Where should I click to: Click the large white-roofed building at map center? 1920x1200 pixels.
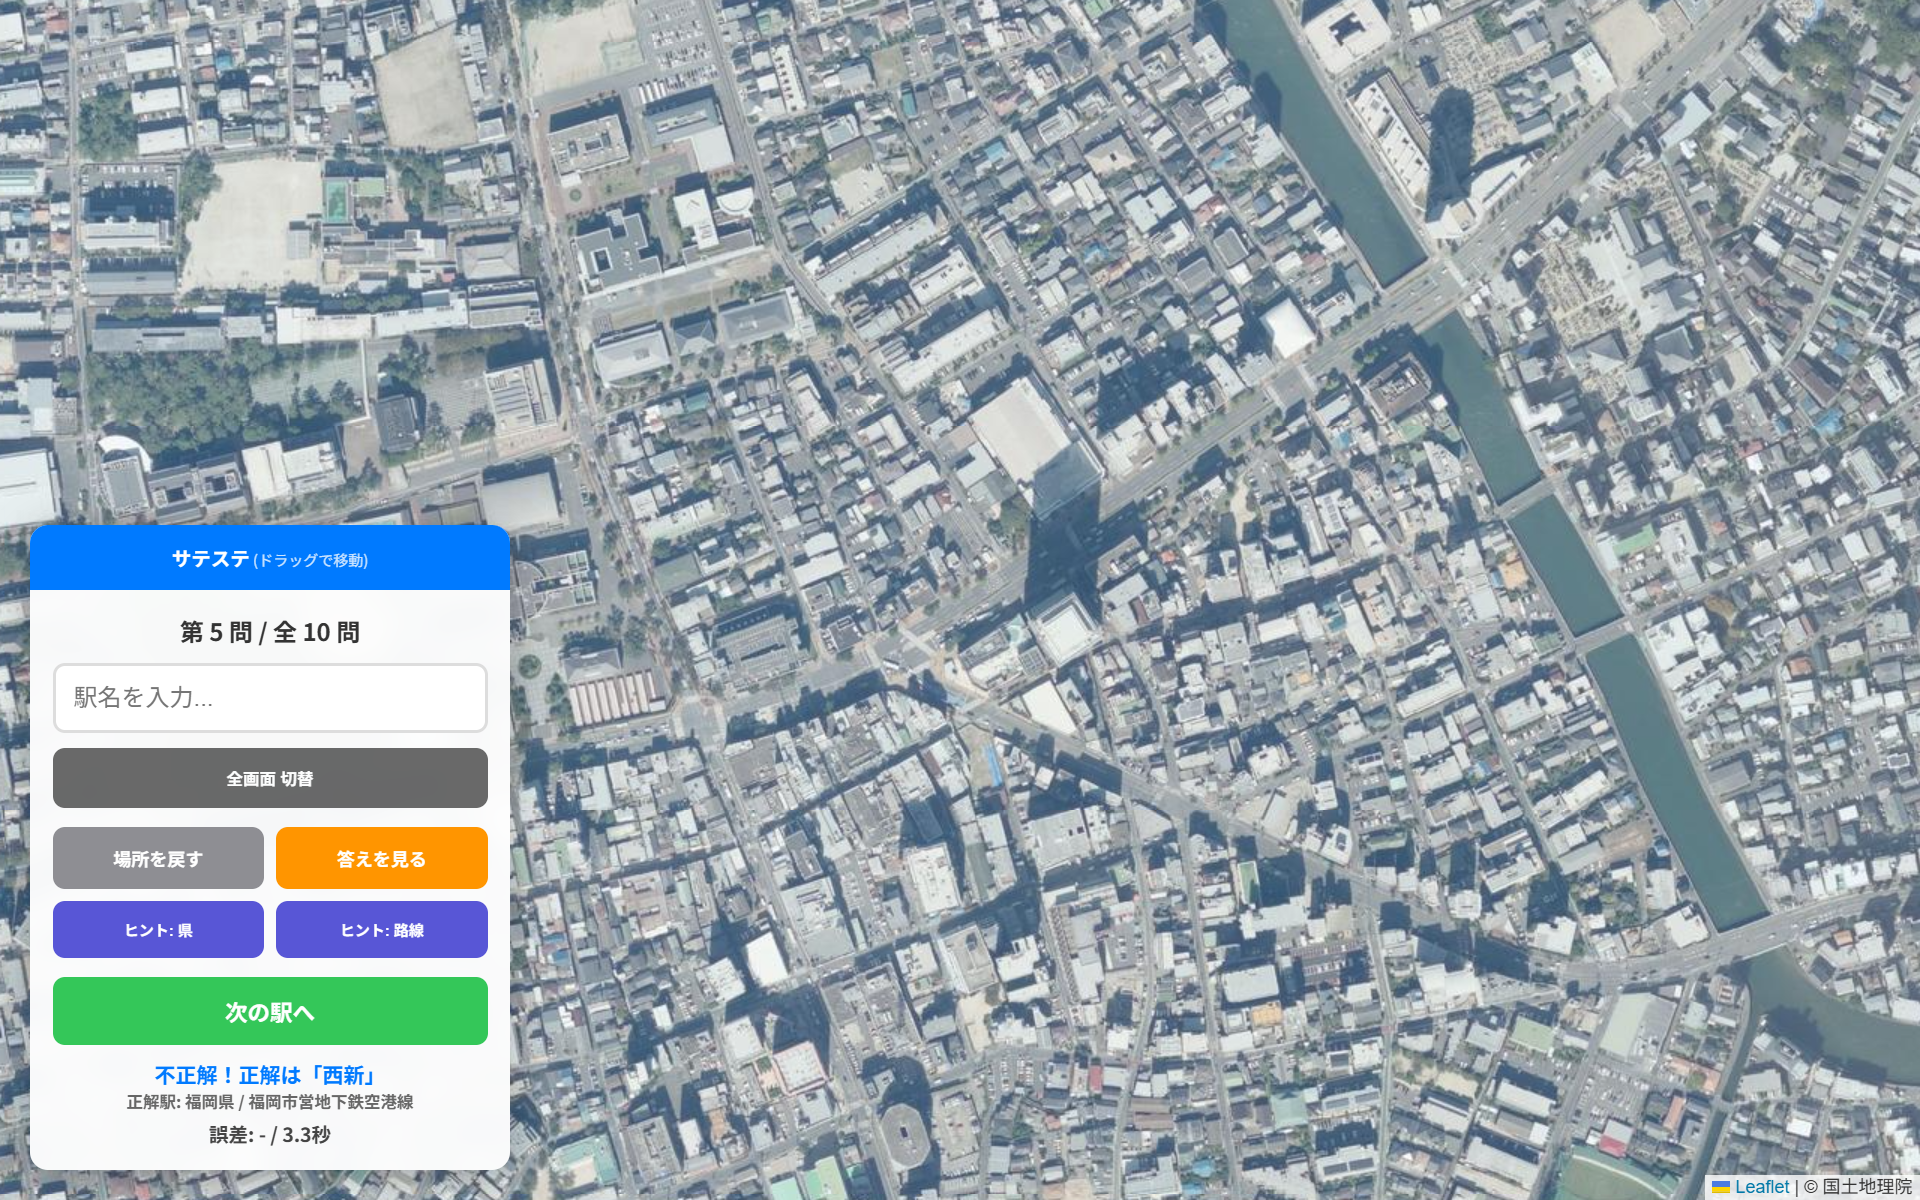1020,432
